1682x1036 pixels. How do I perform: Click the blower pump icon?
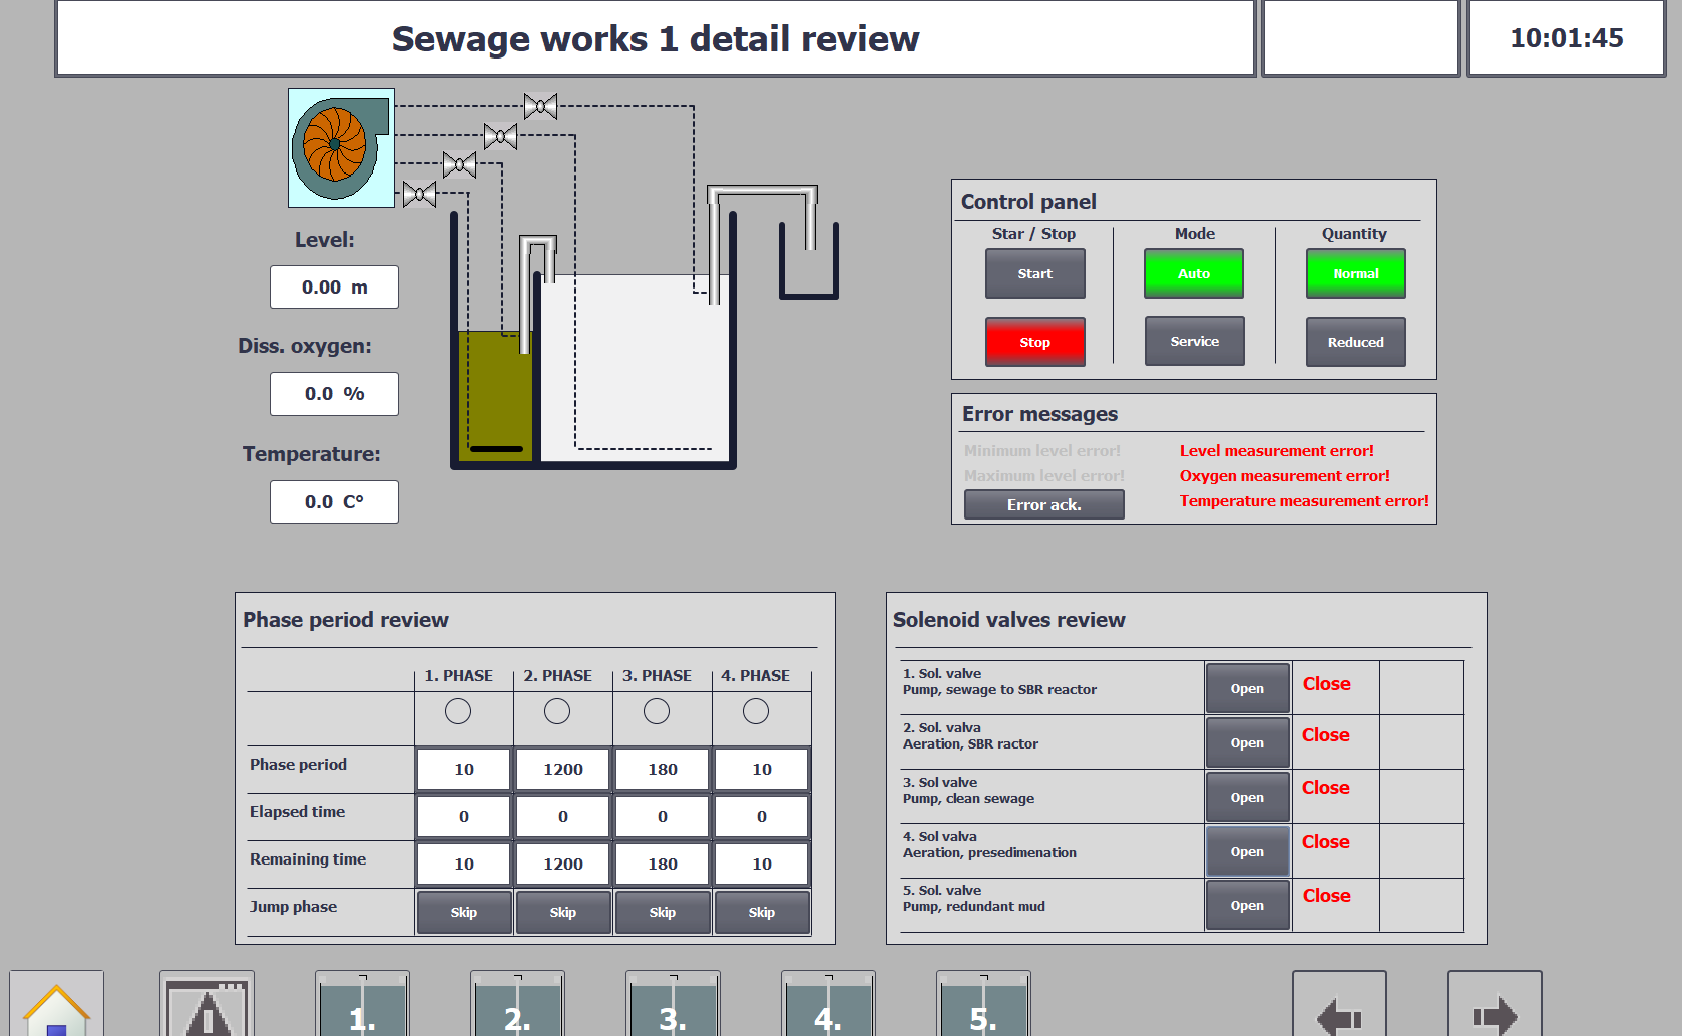(341, 148)
